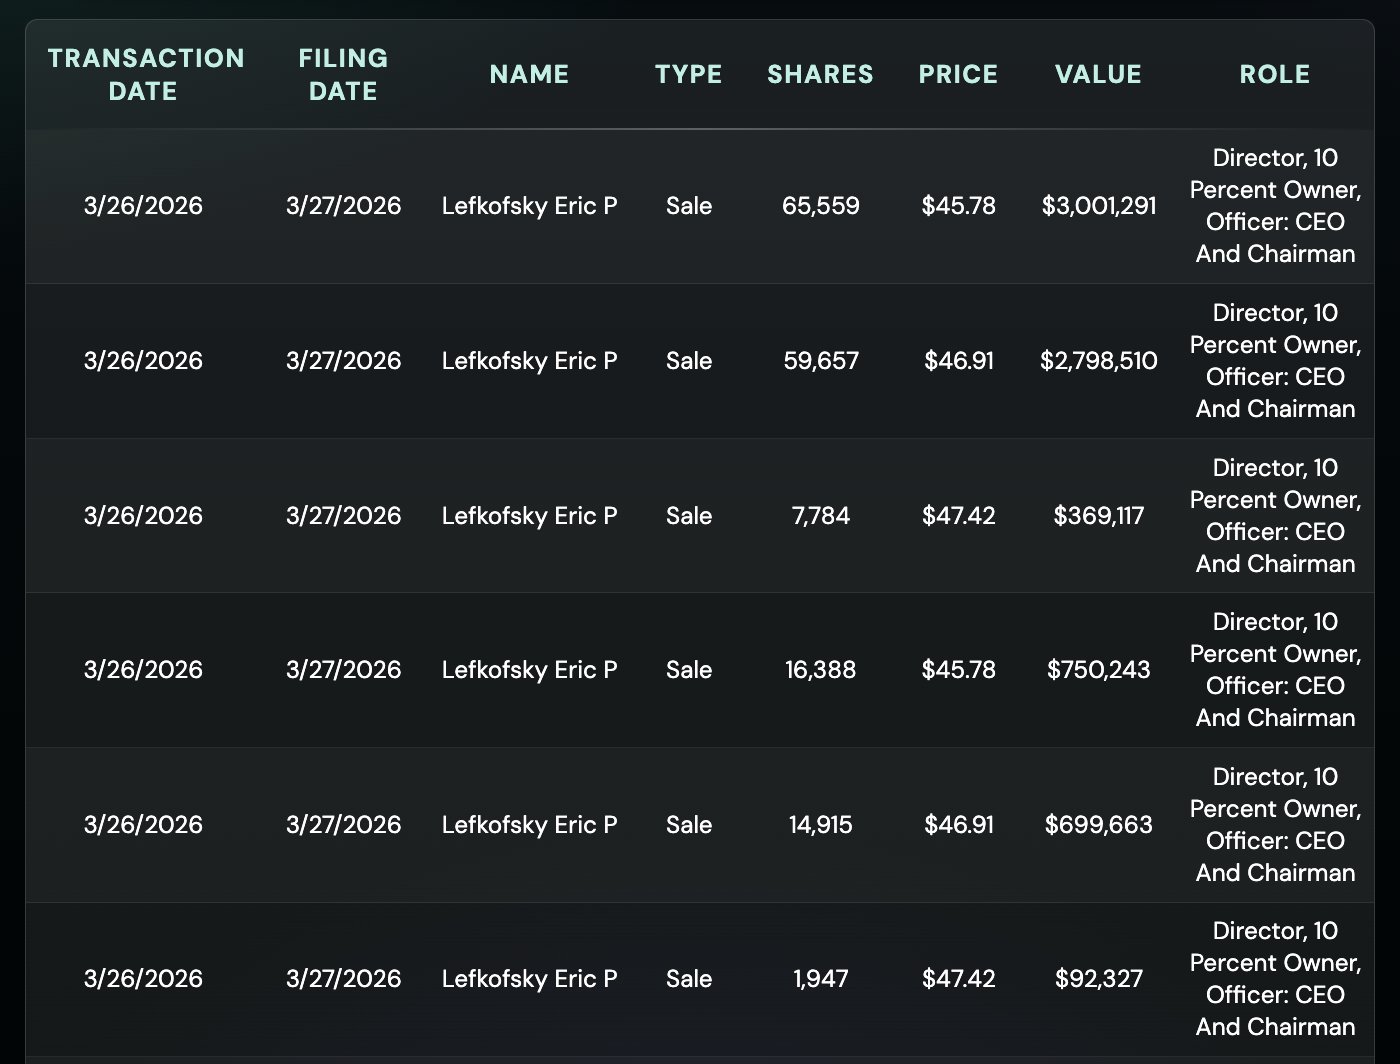Select the $750,243 value cell
The height and width of the screenshot is (1064, 1400).
click(1098, 670)
